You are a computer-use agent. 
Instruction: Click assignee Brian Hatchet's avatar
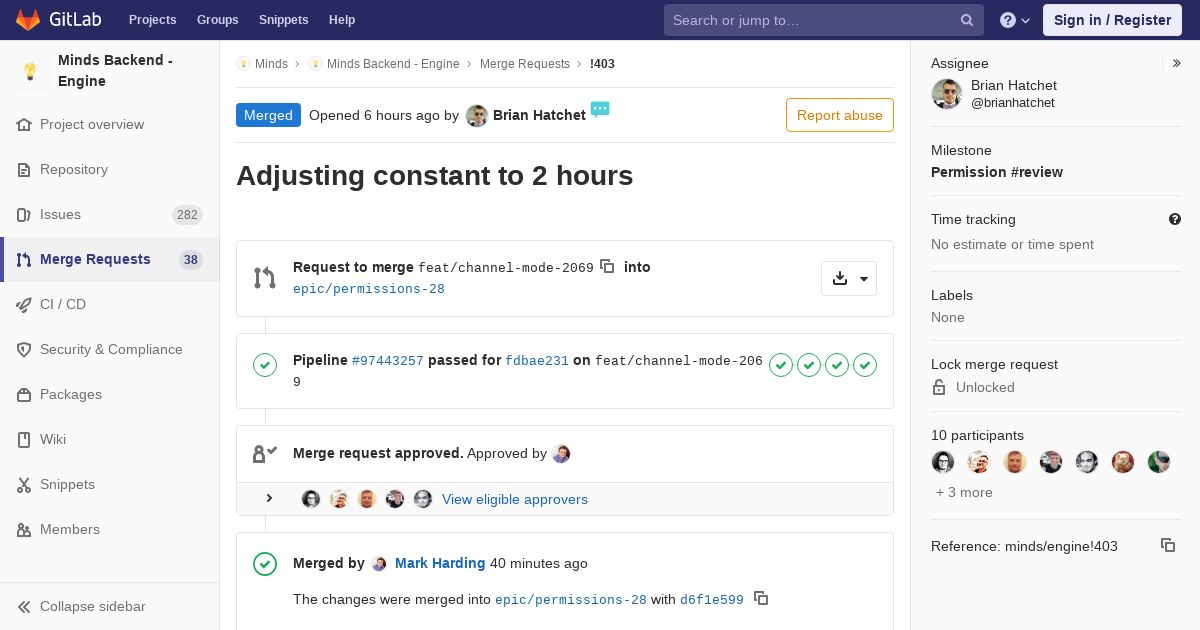coord(947,94)
